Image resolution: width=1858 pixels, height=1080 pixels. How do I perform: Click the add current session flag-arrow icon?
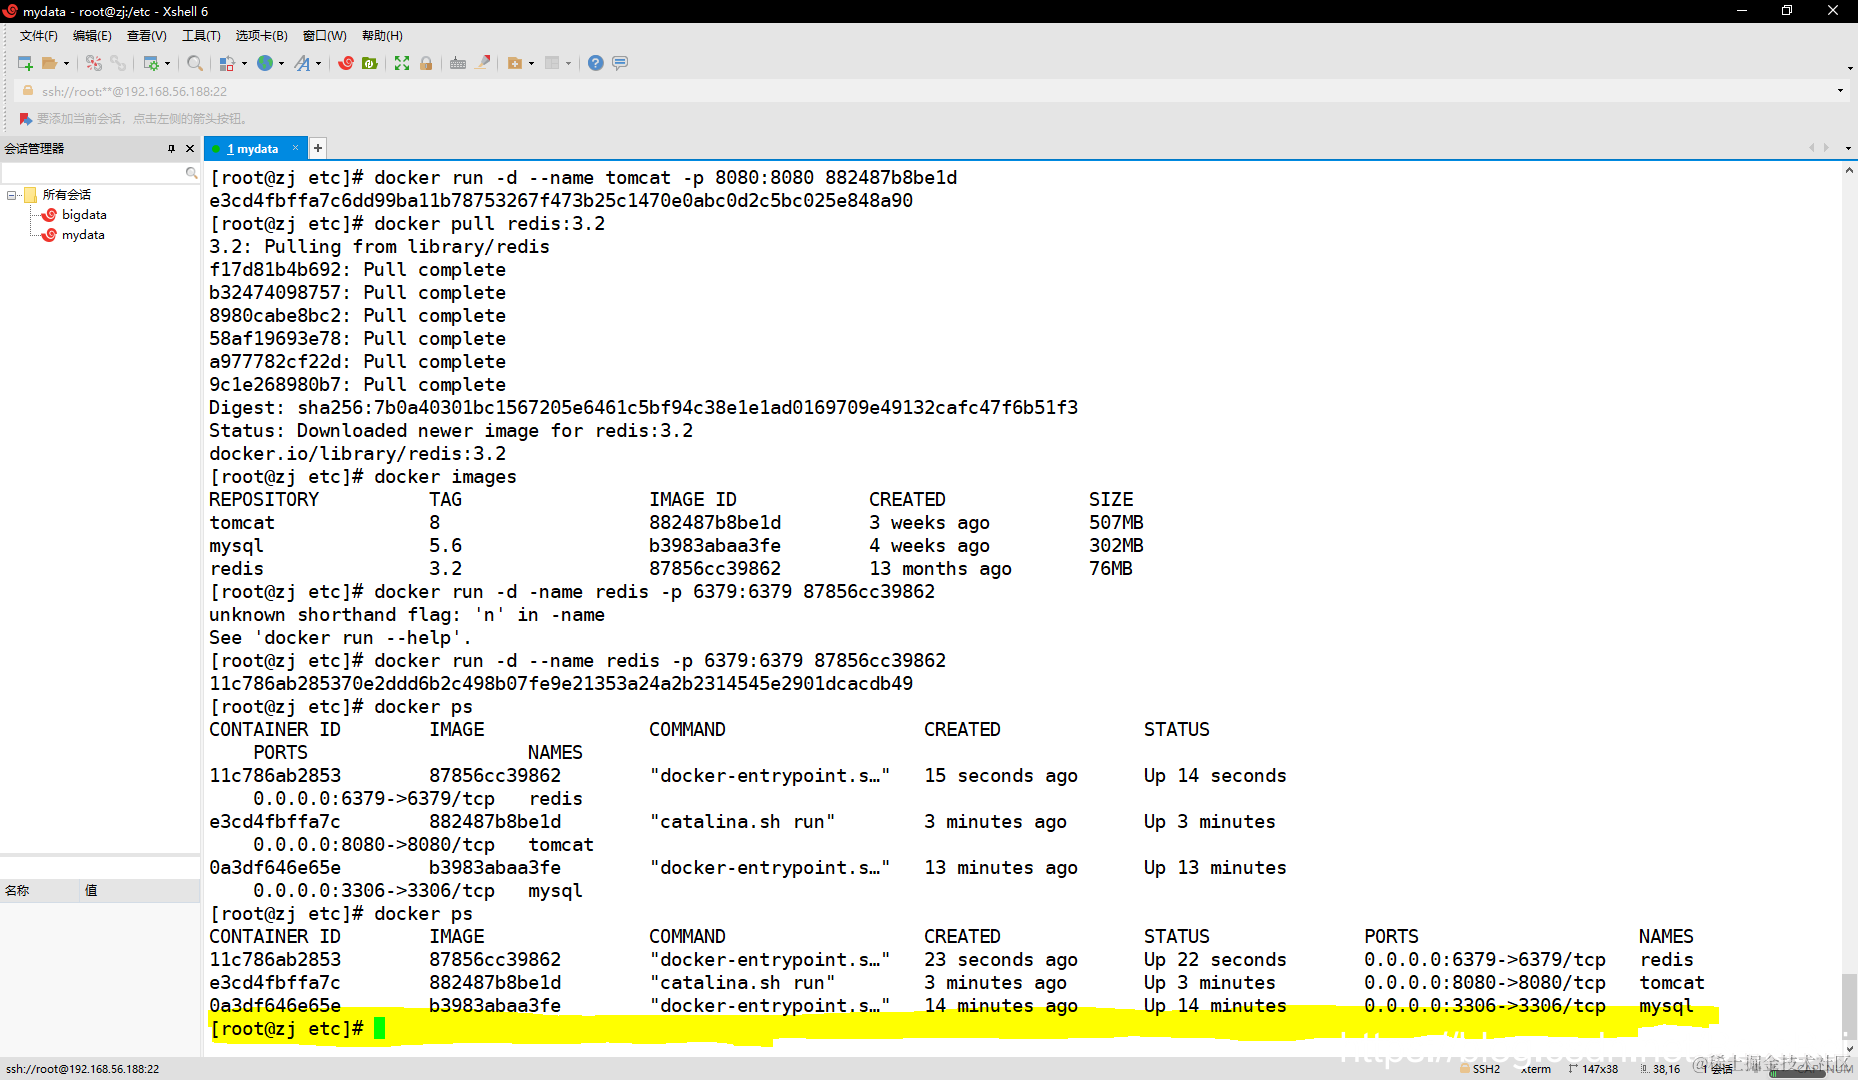[26, 119]
